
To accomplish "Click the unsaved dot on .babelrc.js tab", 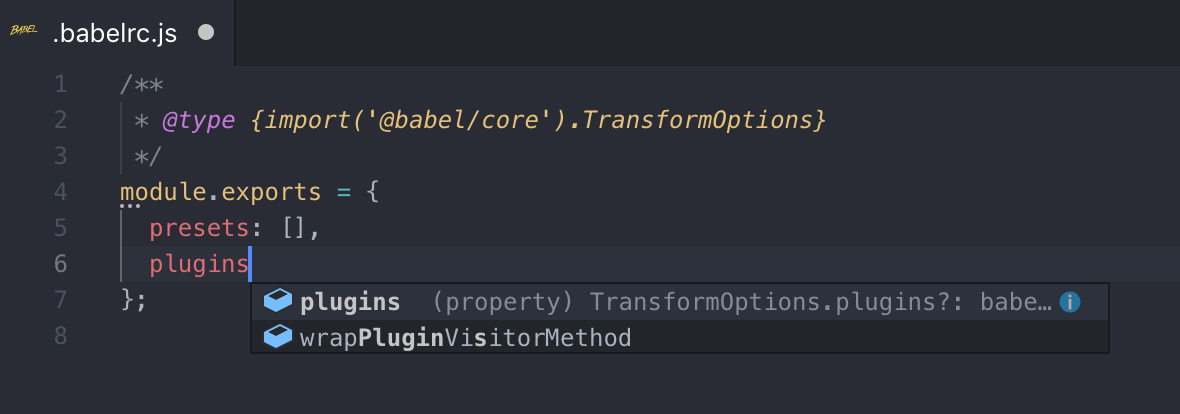I will 205,32.
